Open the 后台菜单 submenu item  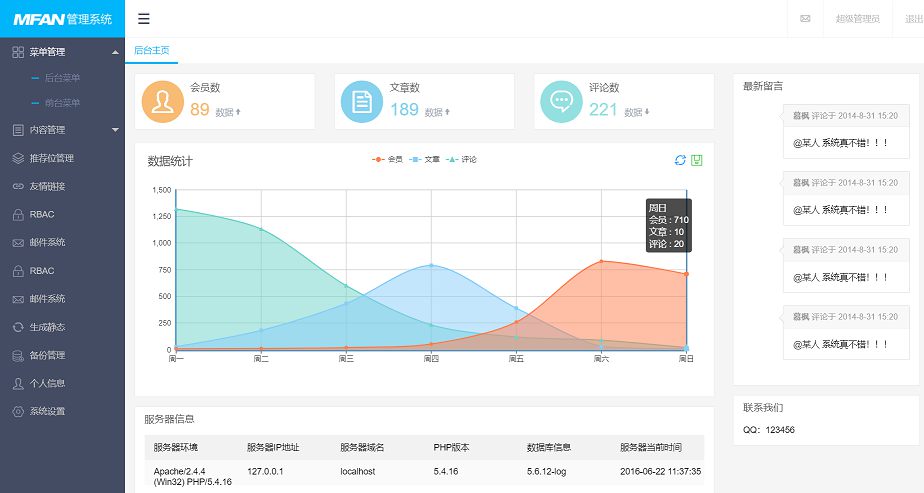pos(62,77)
